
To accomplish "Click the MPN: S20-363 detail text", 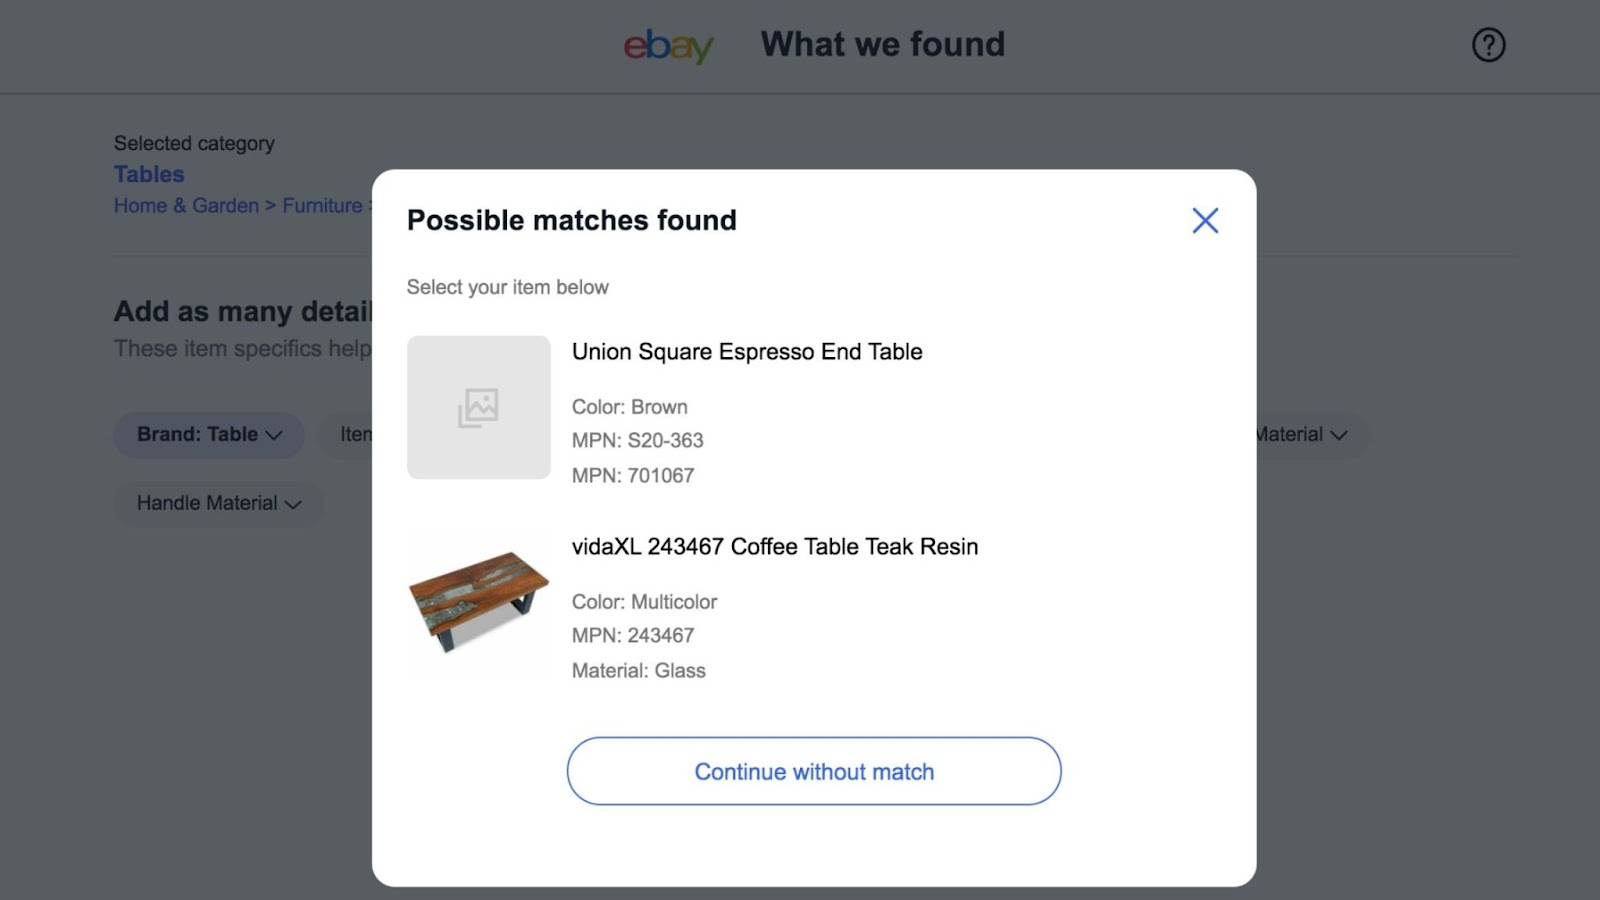I will pos(638,441).
